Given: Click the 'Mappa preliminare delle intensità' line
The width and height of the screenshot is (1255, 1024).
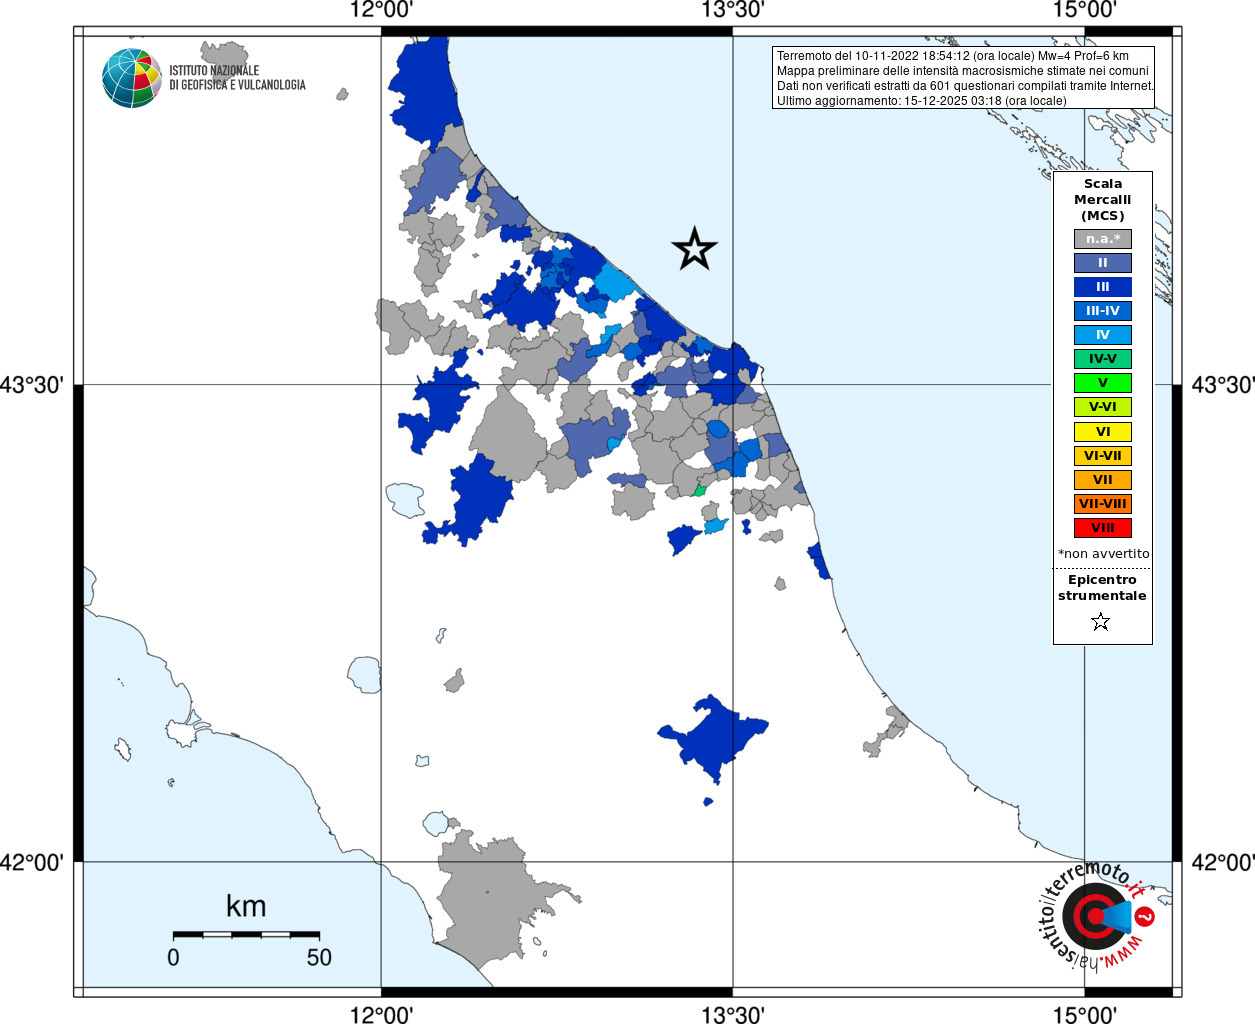Looking at the screenshot, I should coord(963,71).
